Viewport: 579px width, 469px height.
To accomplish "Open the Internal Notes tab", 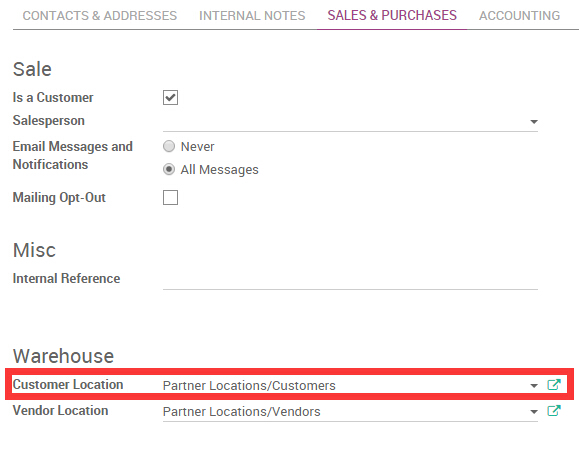I will coord(252,16).
